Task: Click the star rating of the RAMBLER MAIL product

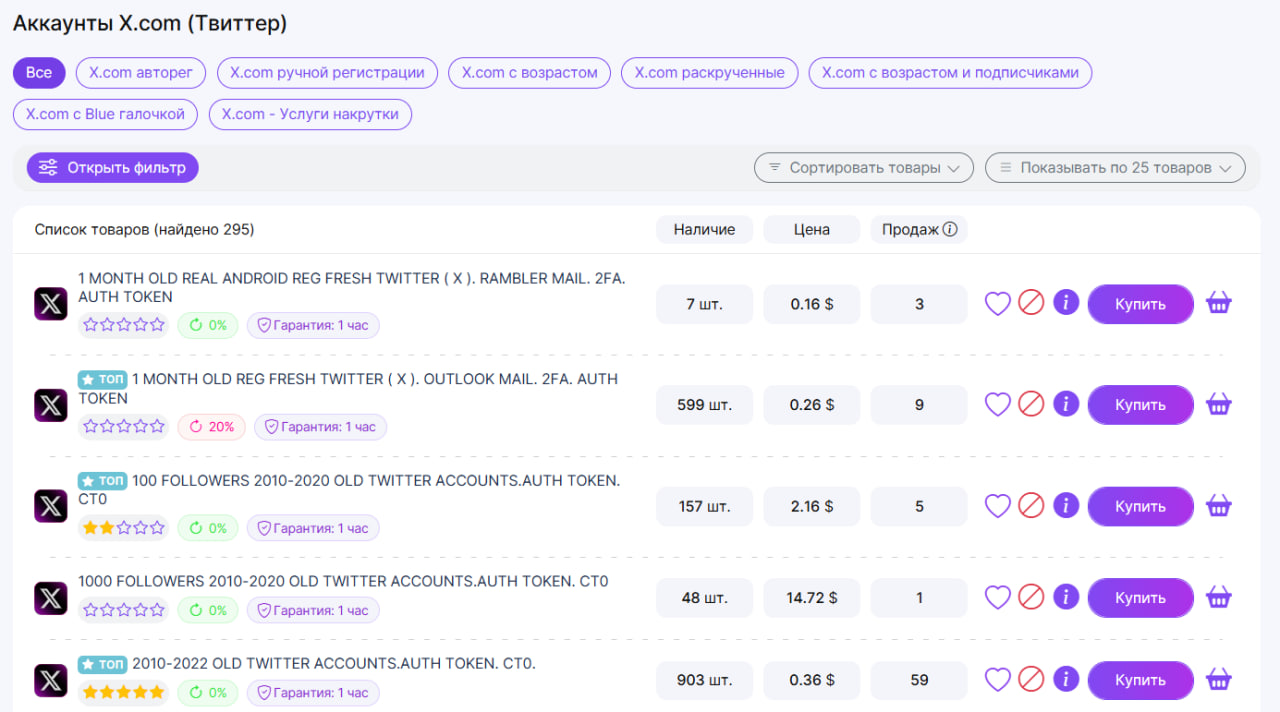Action: tap(124, 325)
